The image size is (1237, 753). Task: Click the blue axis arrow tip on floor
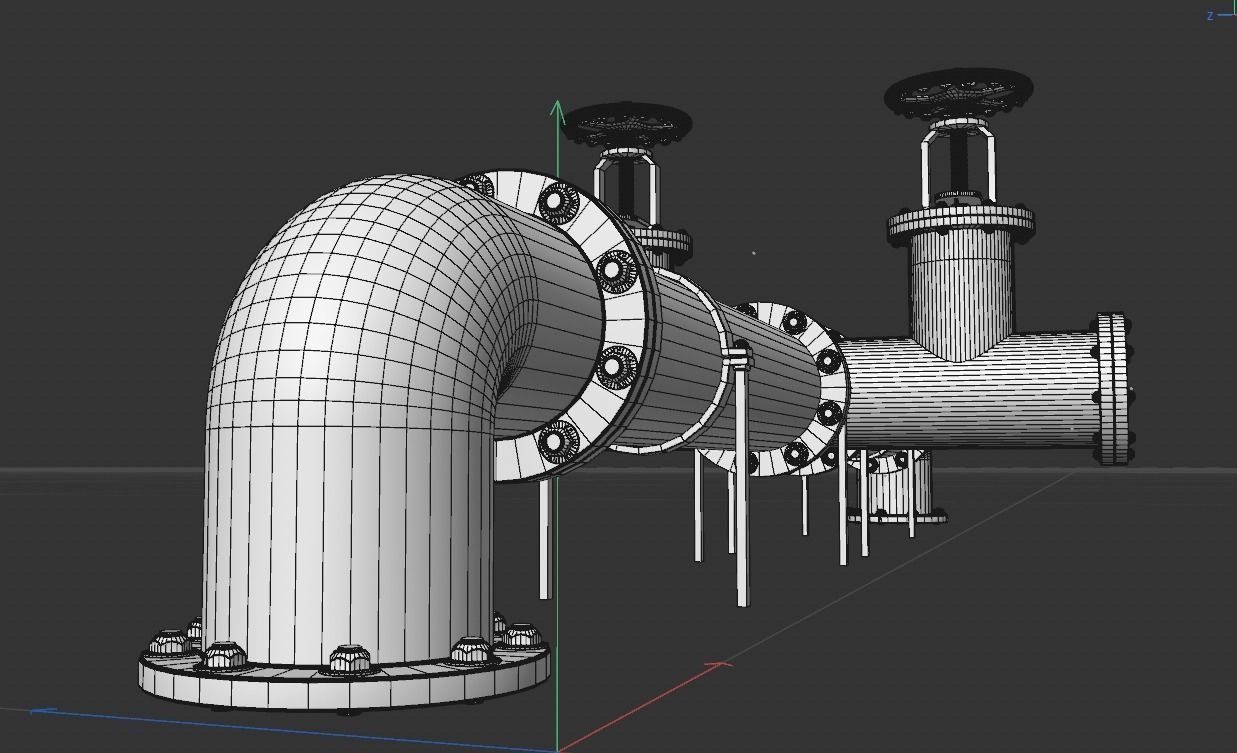[41, 711]
